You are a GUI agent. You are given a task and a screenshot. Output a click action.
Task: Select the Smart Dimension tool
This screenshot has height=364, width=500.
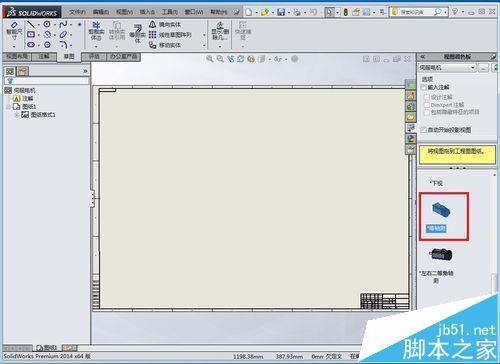[x=14, y=32]
